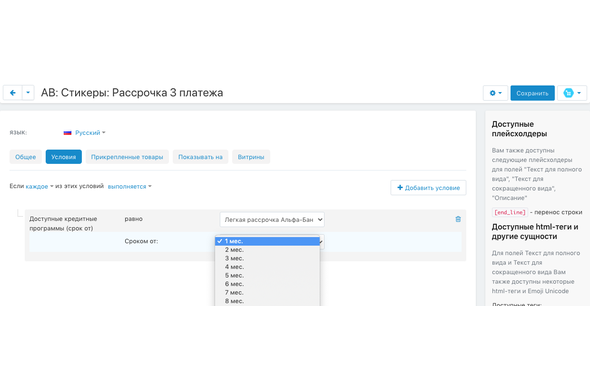Choose 4 мес. option
This screenshot has height=391, width=590.
(267, 267)
